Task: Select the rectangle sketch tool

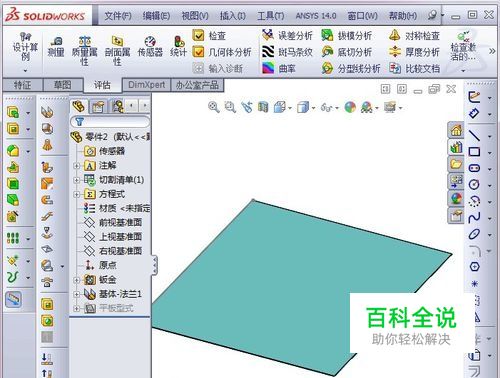Action: 474,152
